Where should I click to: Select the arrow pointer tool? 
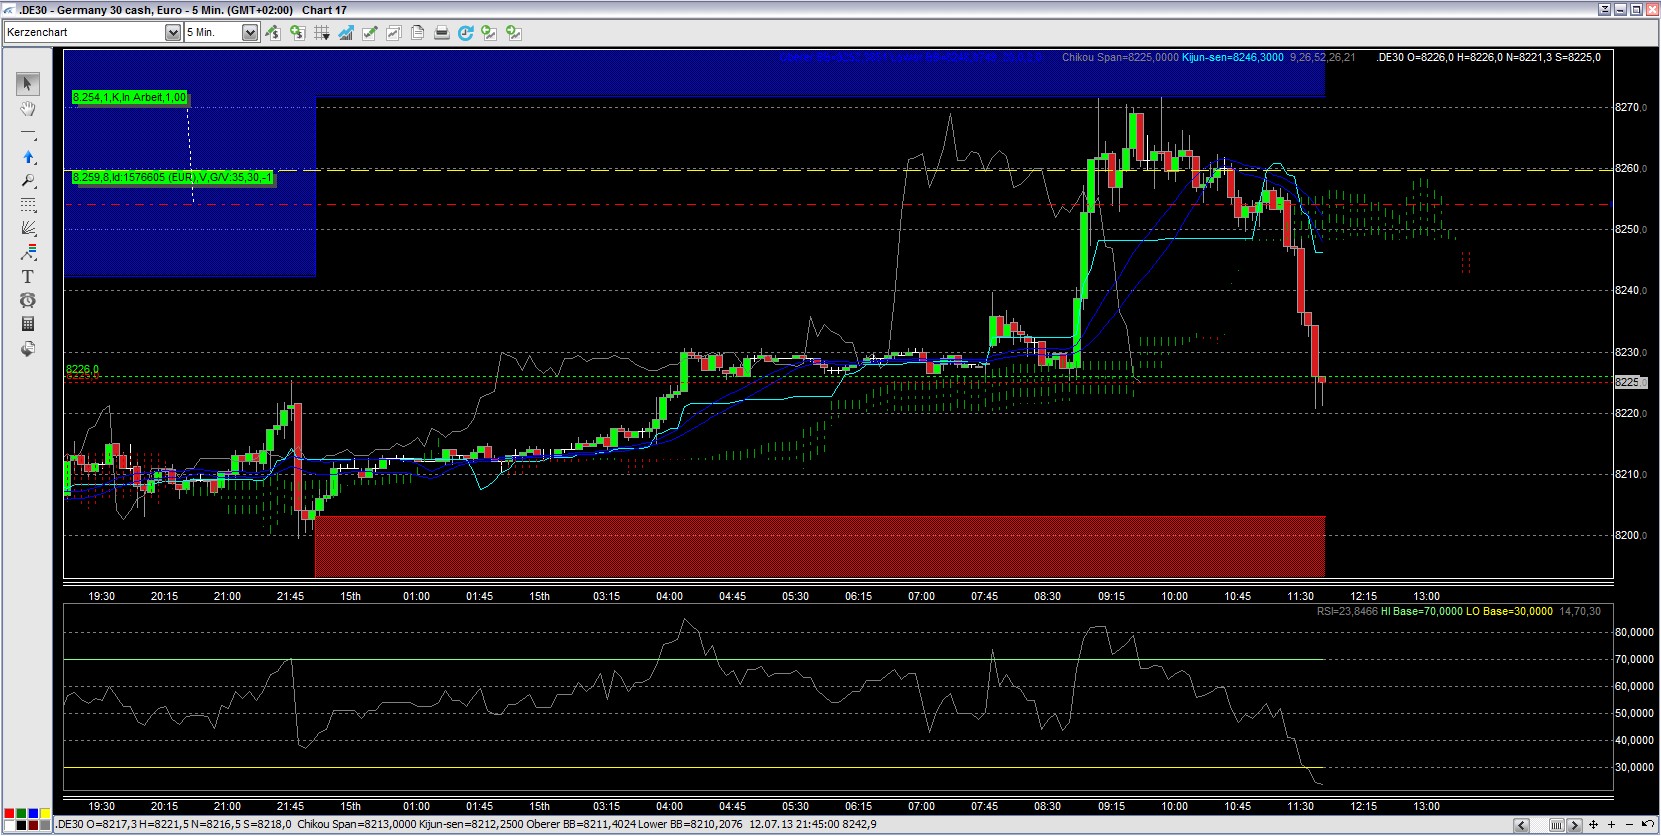pos(28,84)
